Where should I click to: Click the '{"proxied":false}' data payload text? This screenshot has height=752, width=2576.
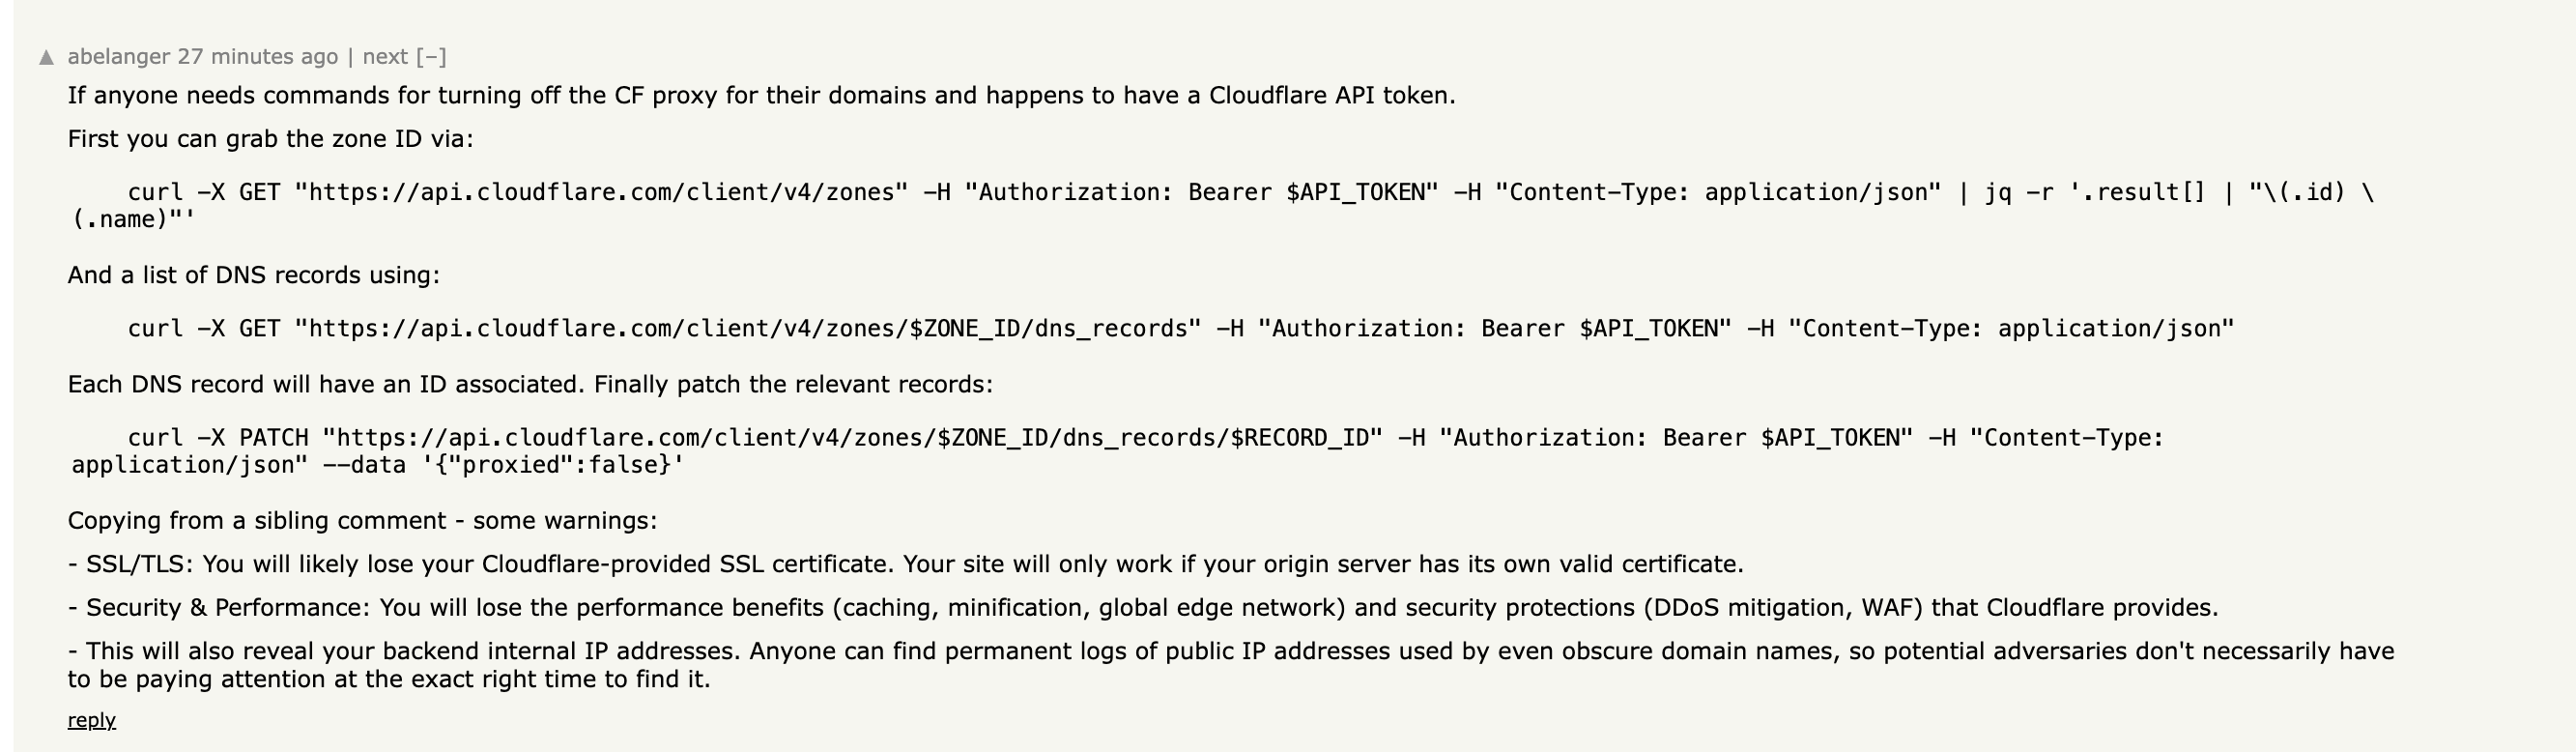coord(553,465)
